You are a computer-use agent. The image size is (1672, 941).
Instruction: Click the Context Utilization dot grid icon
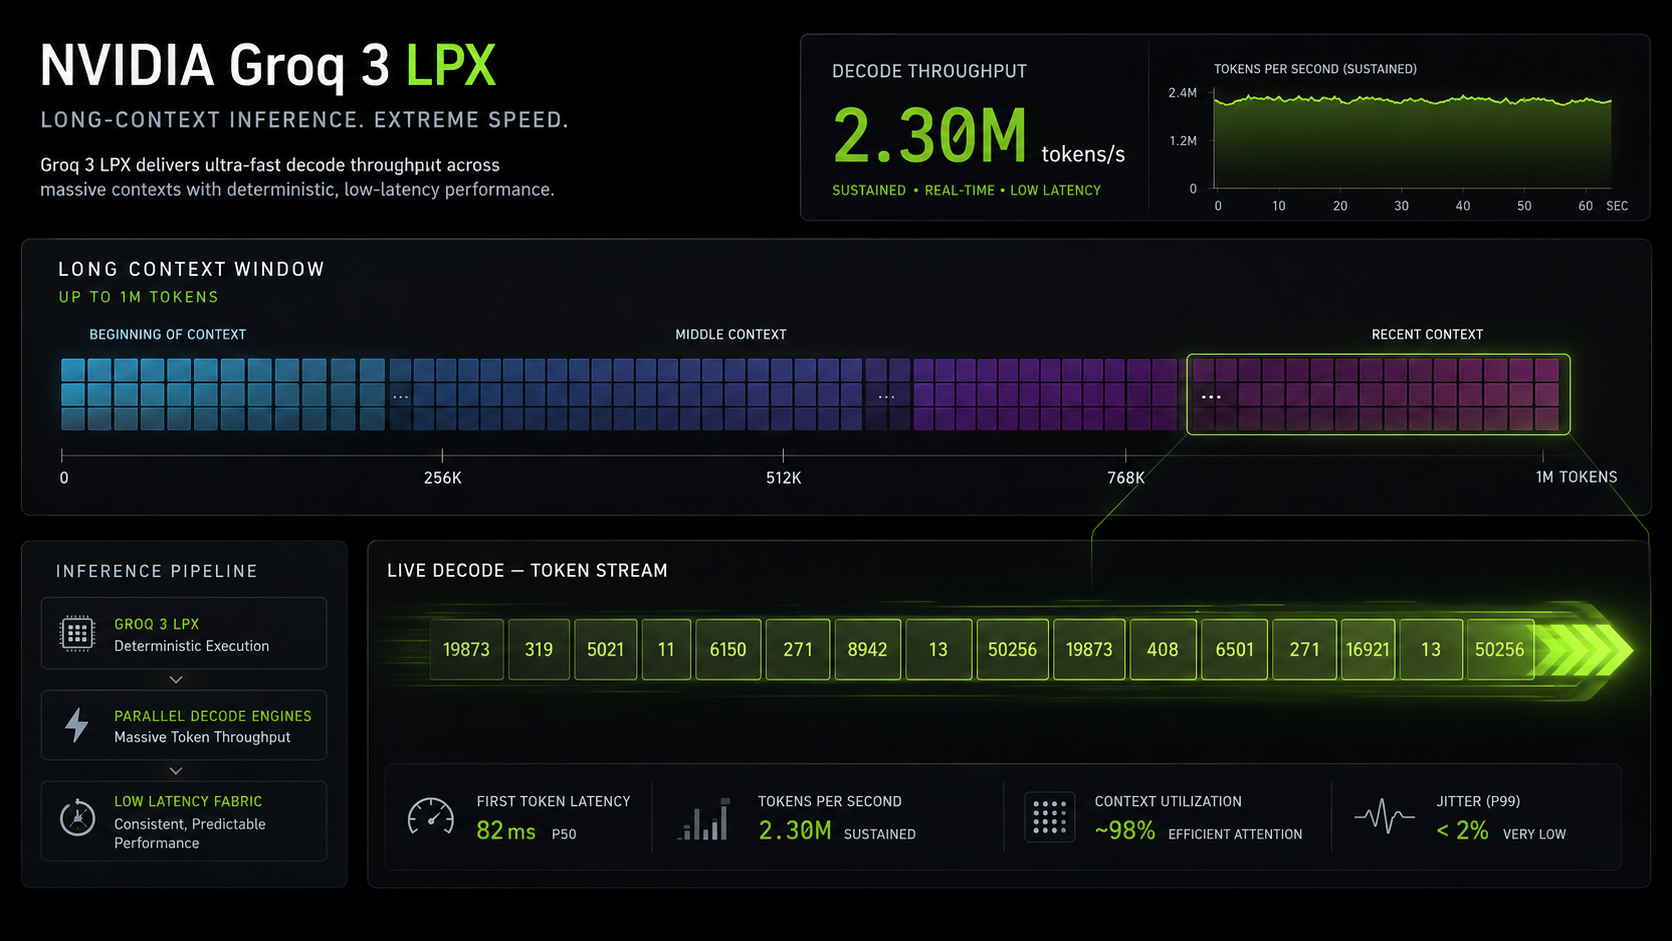pyautogui.click(x=1049, y=817)
